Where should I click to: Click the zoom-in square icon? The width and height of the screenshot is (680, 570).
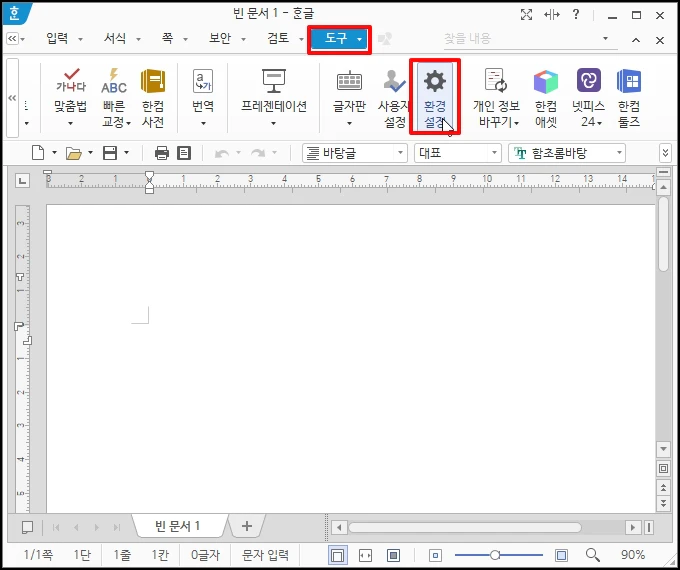pyautogui.click(x=561, y=555)
